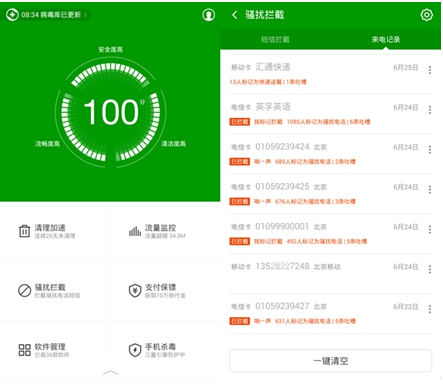Tap the virus database plus icon
This screenshot has width=443, height=392.
click(x=12, y=15)
